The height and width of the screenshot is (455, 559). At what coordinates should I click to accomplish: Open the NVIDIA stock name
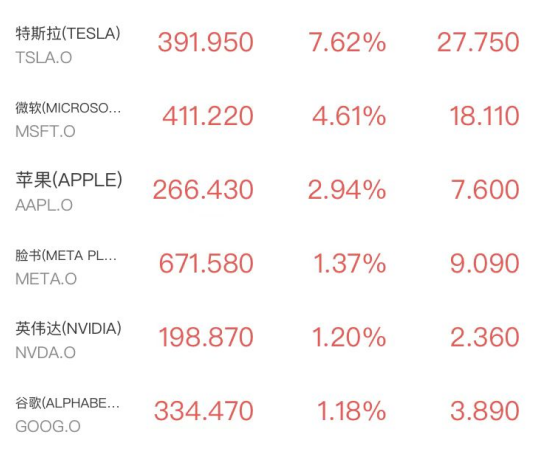coord(68,329)
